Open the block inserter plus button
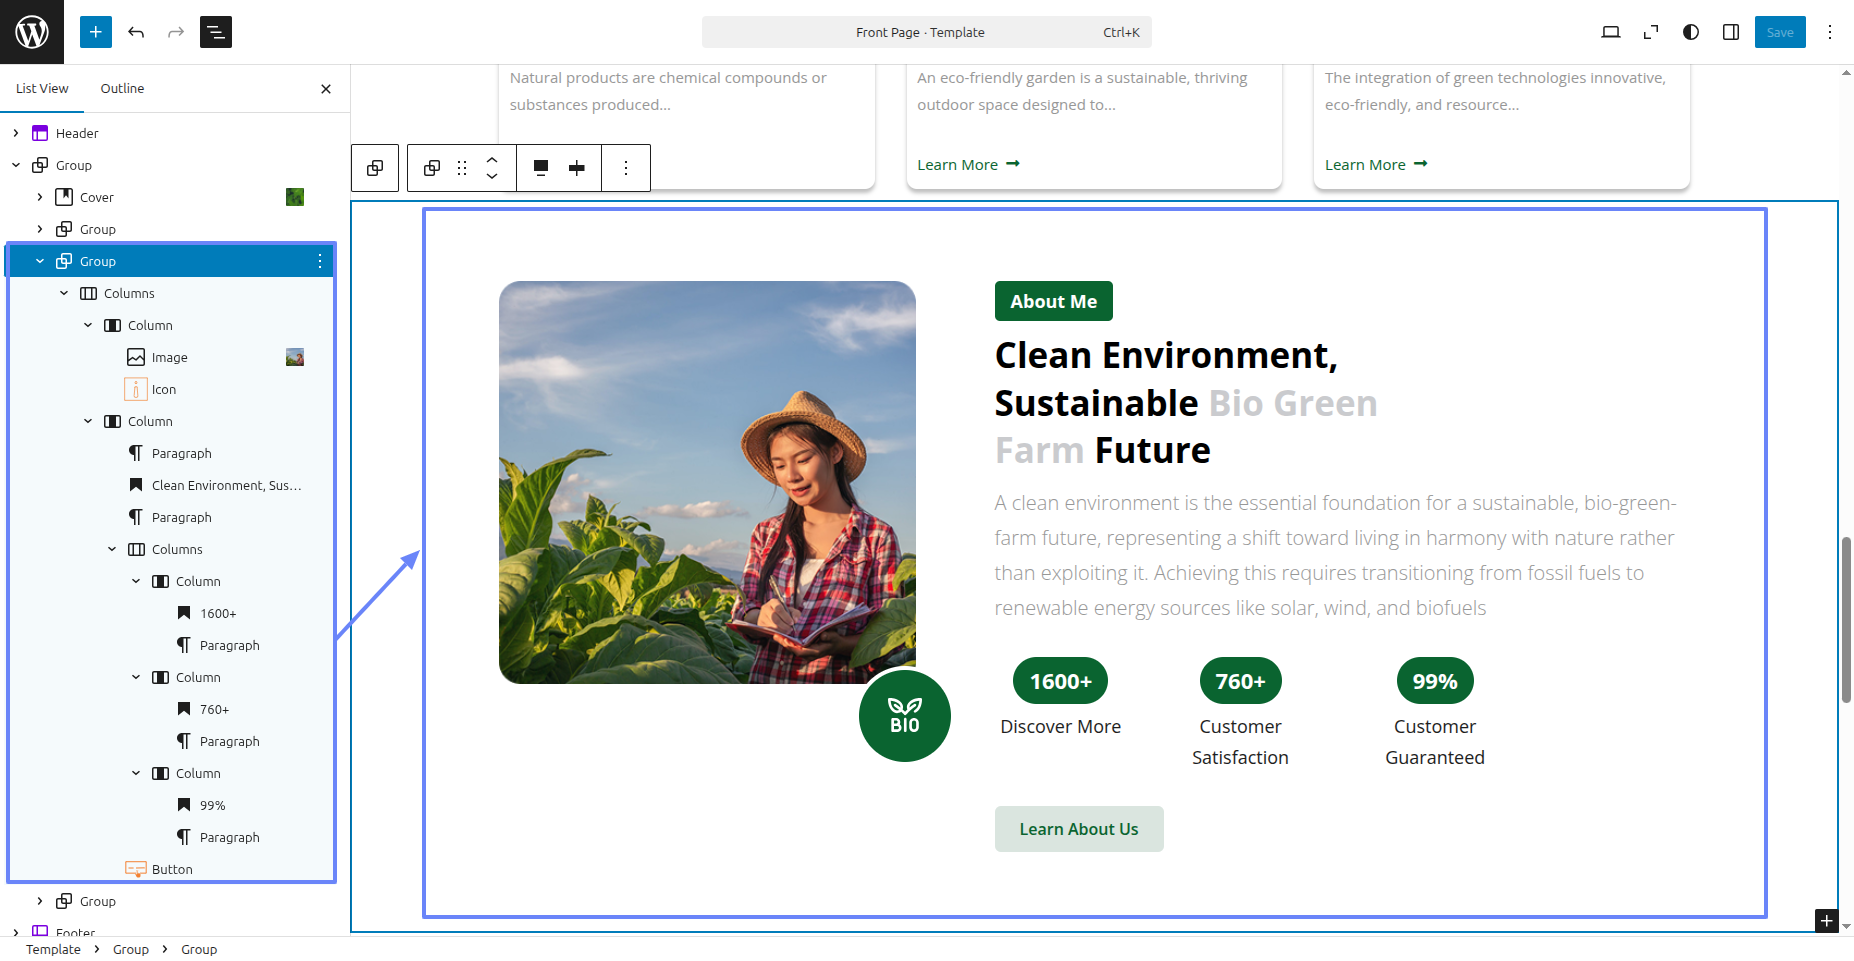 tap(96, 32)
